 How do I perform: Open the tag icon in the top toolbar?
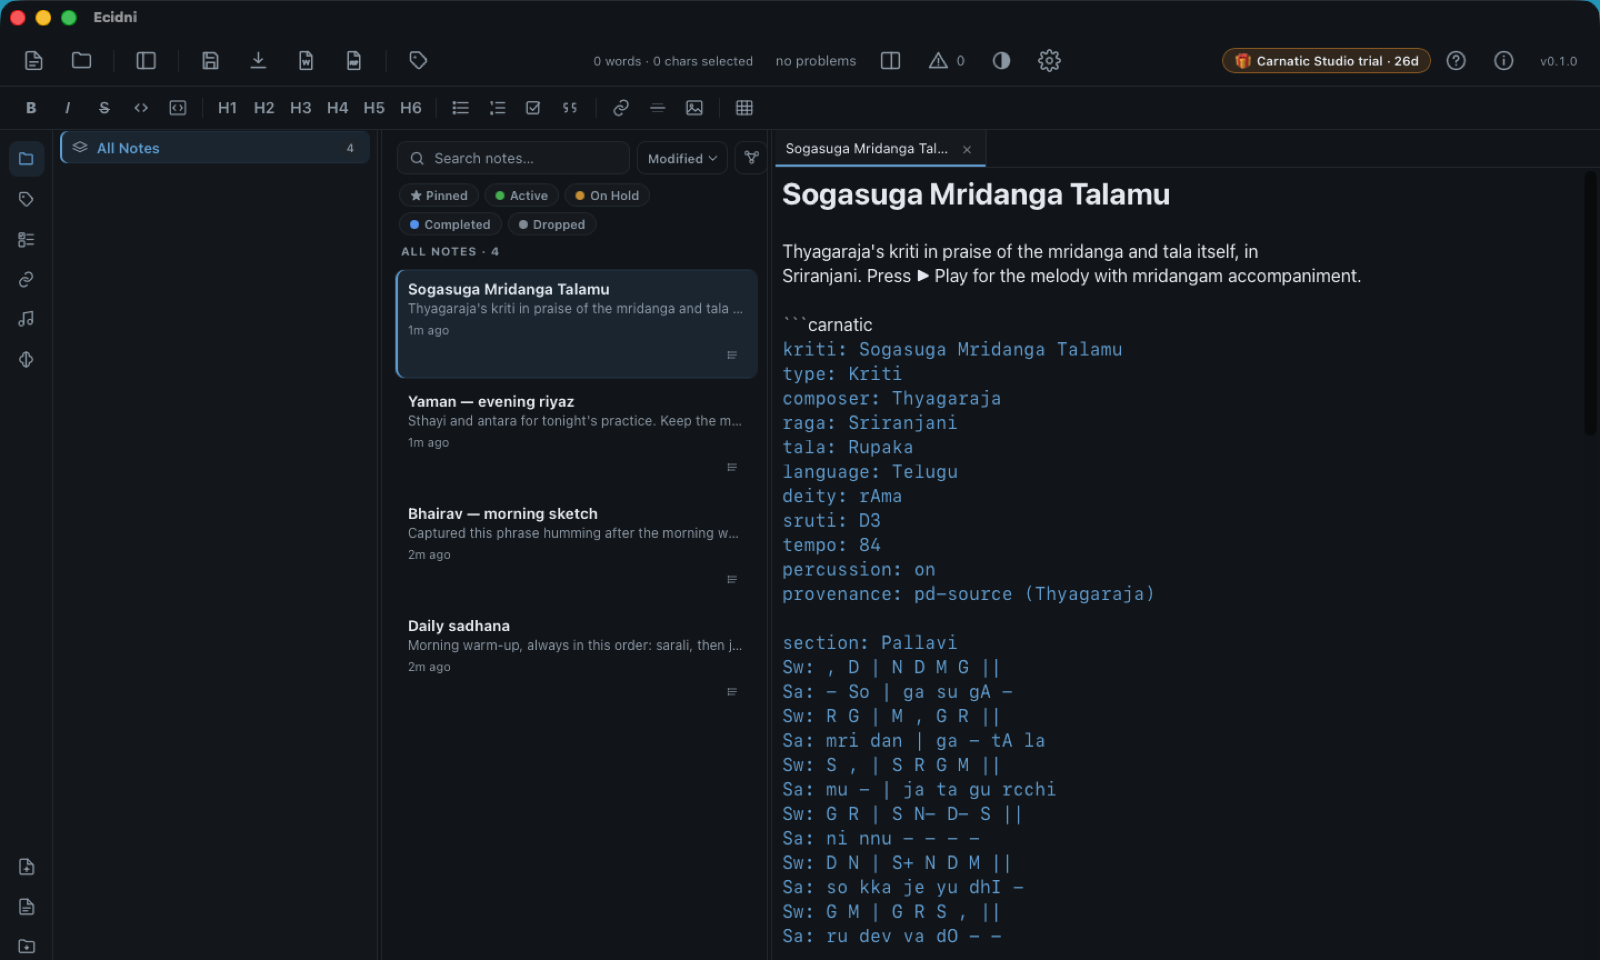click(418, 61)
